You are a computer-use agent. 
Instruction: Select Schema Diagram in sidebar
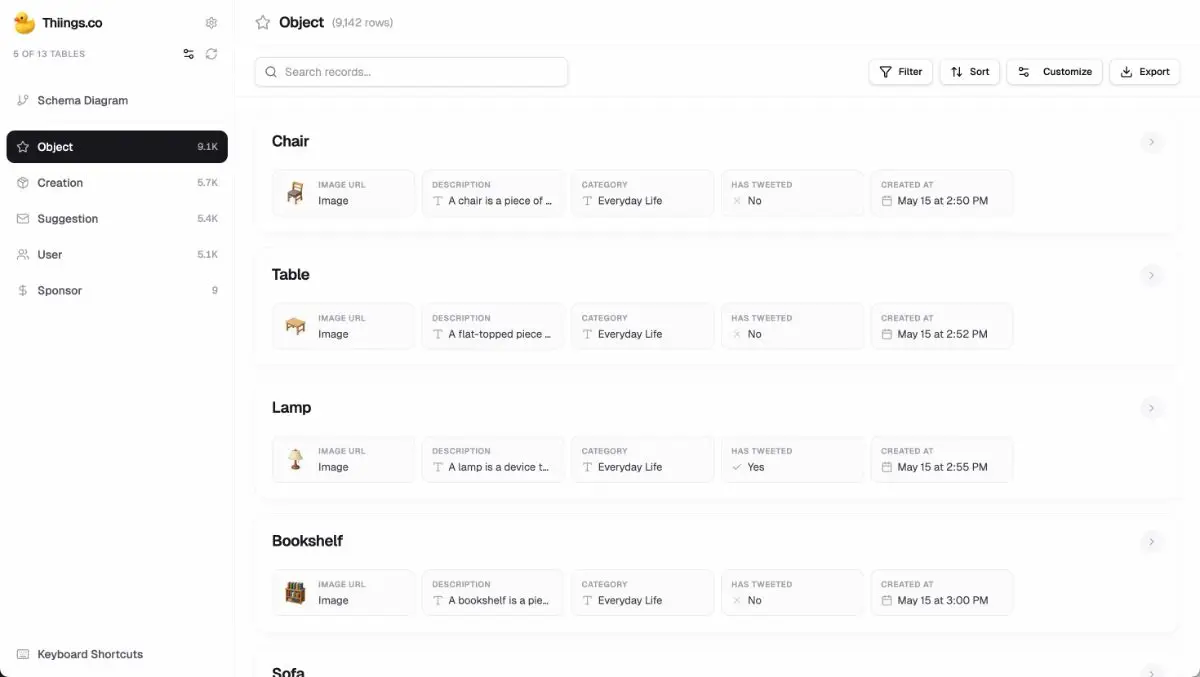point(82,101)
